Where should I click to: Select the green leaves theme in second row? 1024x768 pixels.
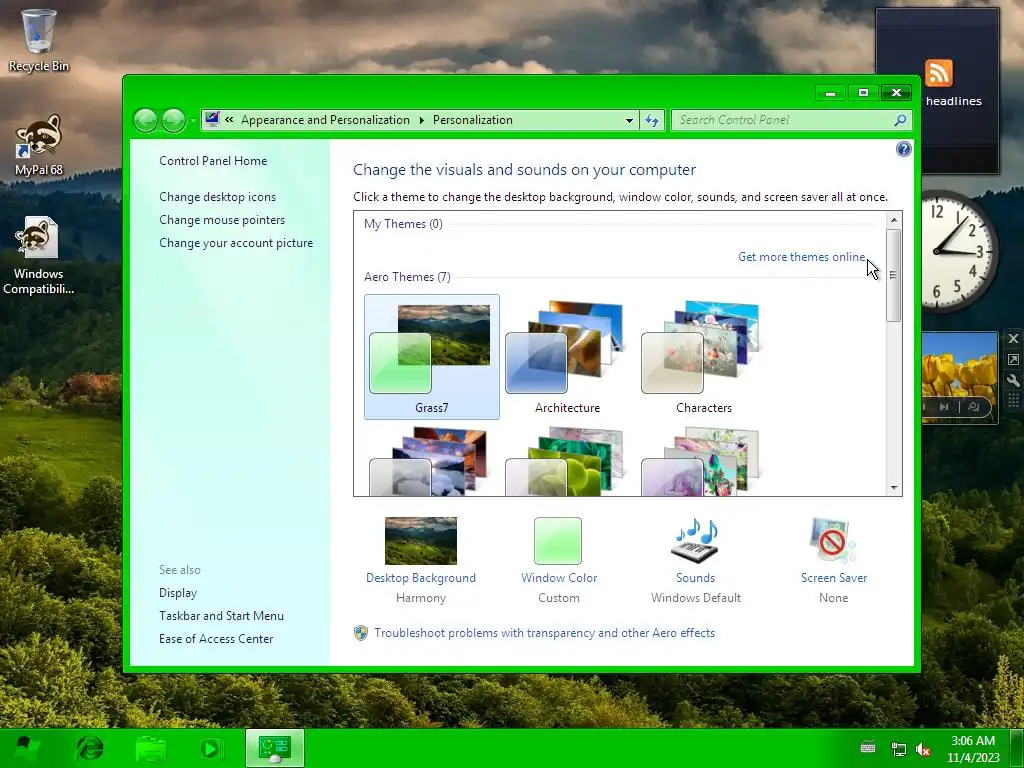click(567, 461)
